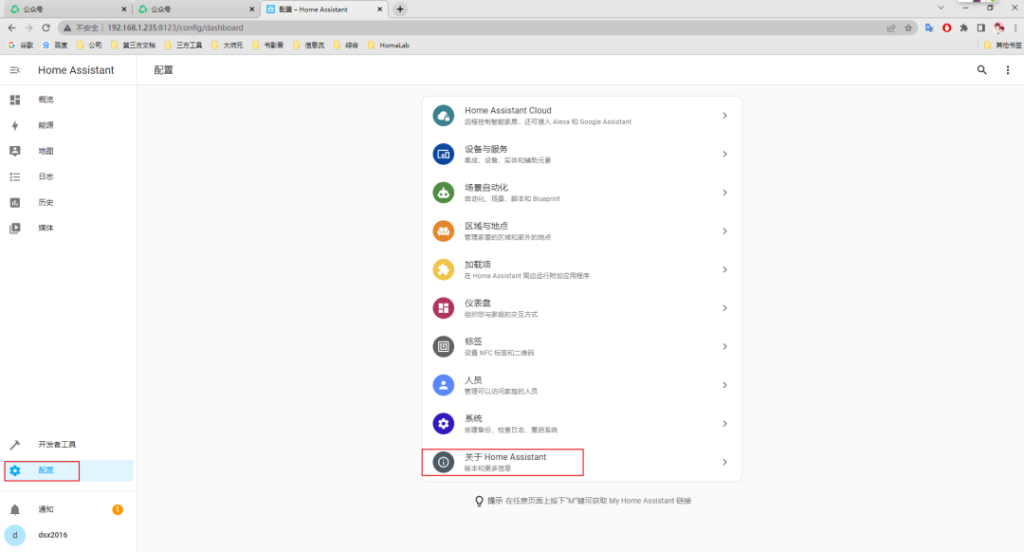Image resolution: width=1024 pixels, height=552 pixels.
Task: Expand the 关于 Home Assistant row chevron
Action: coord(725,463)
